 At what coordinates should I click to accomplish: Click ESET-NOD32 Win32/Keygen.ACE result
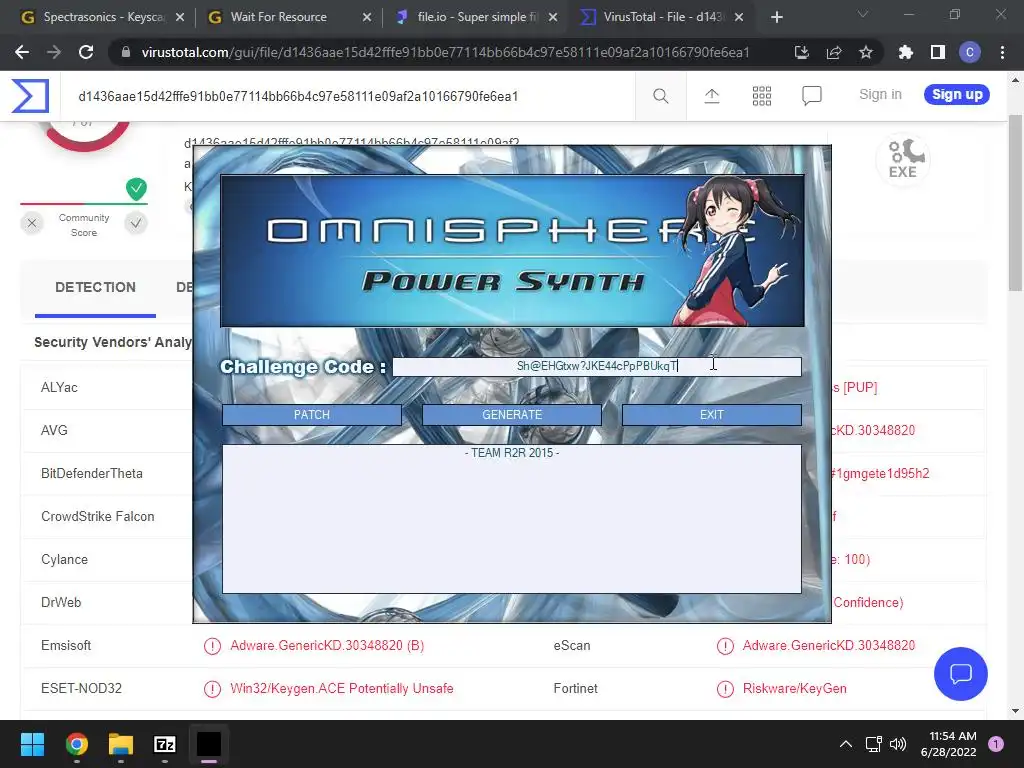342,688
